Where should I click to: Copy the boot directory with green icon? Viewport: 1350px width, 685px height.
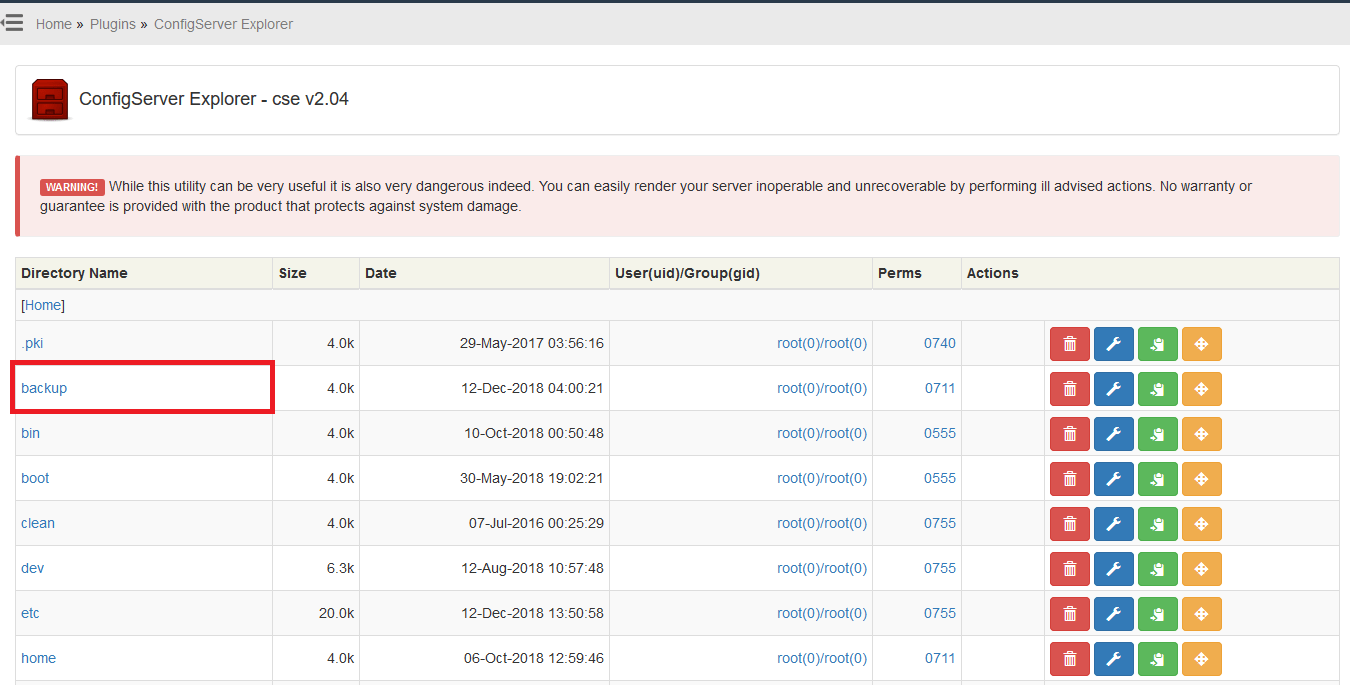[1158, 479]
